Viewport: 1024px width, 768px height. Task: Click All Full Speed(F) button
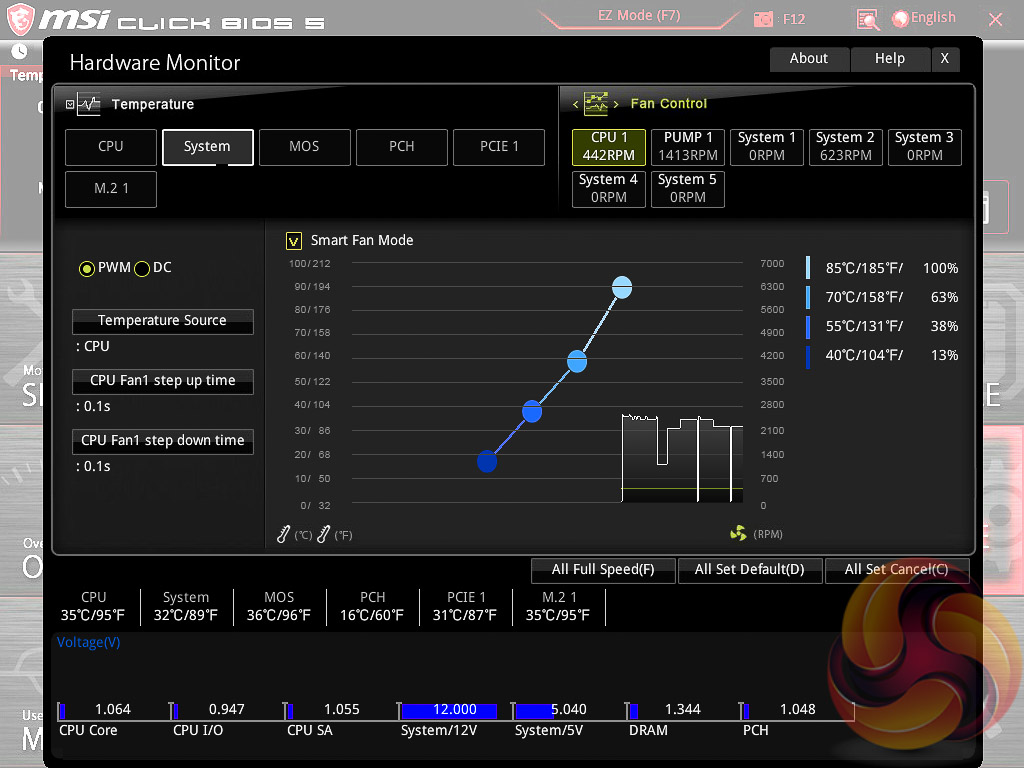pyautogui.click(x=603, y=570)
